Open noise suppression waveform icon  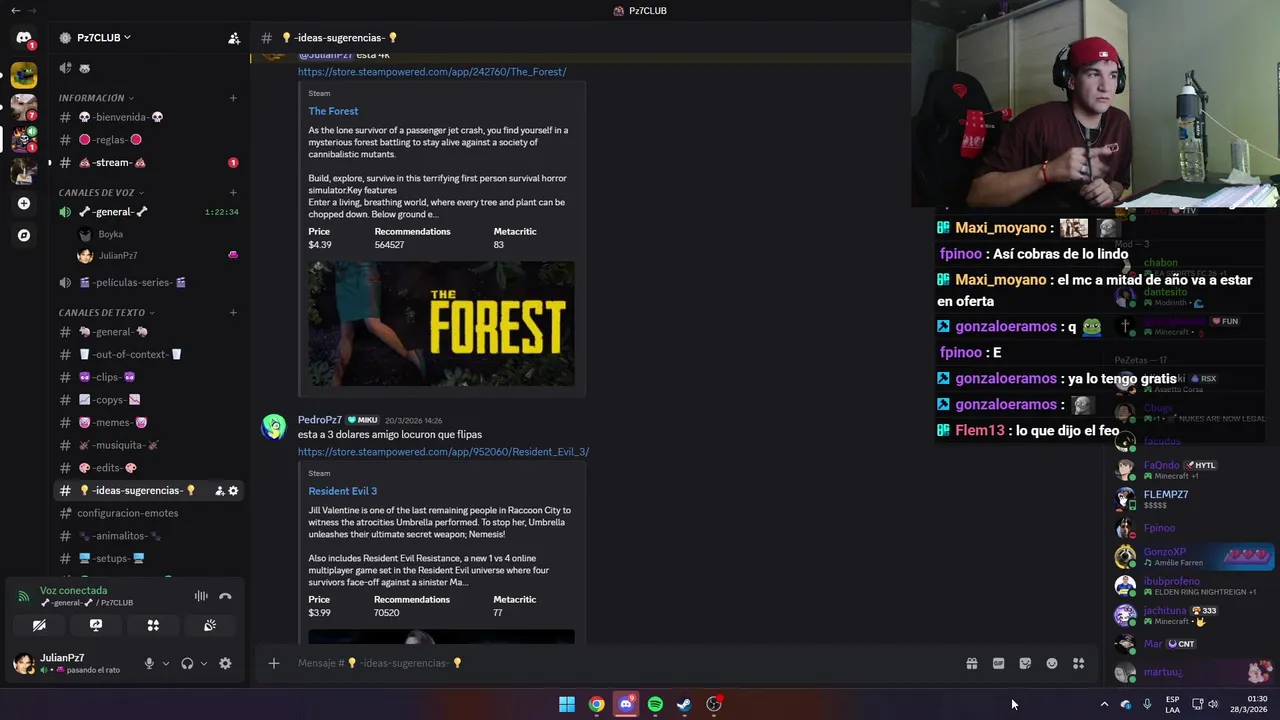pyautogui.click(x=201, y=596)
